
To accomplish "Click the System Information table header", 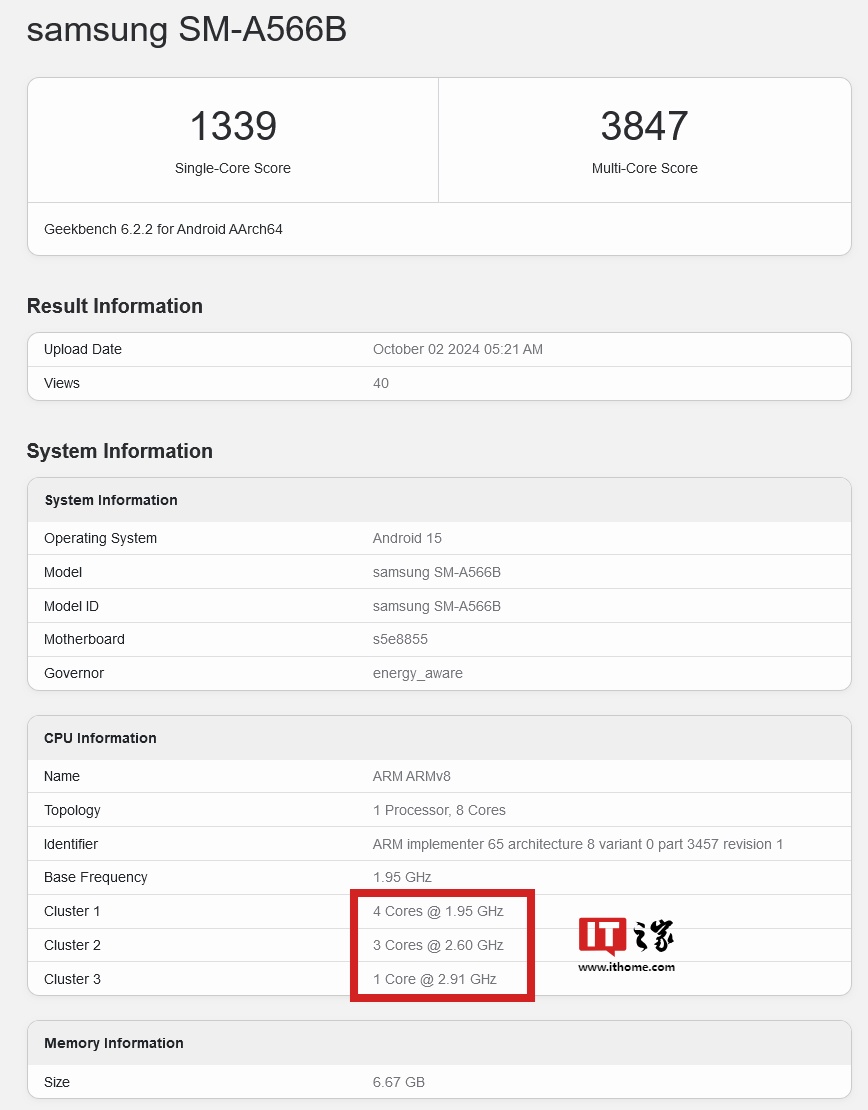I will tap(111, 500).
